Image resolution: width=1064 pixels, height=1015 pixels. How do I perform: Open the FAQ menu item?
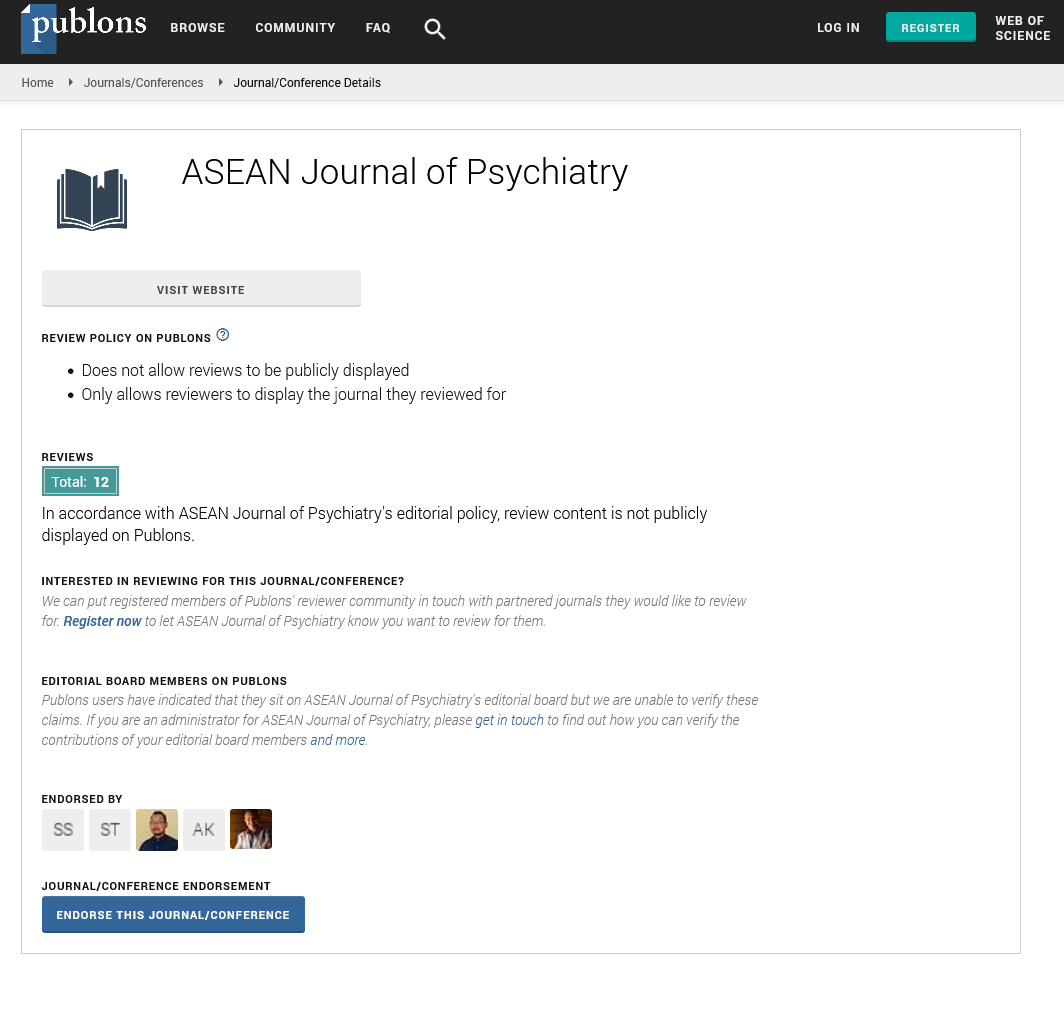378,28
